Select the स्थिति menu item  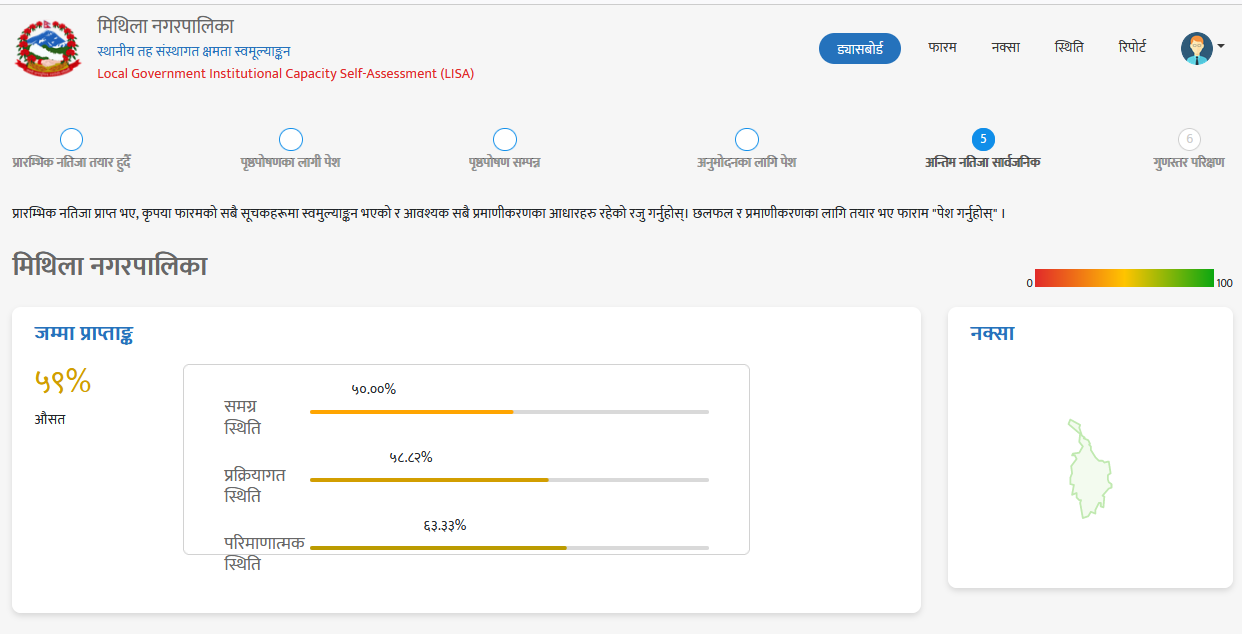coord(1069,47)
